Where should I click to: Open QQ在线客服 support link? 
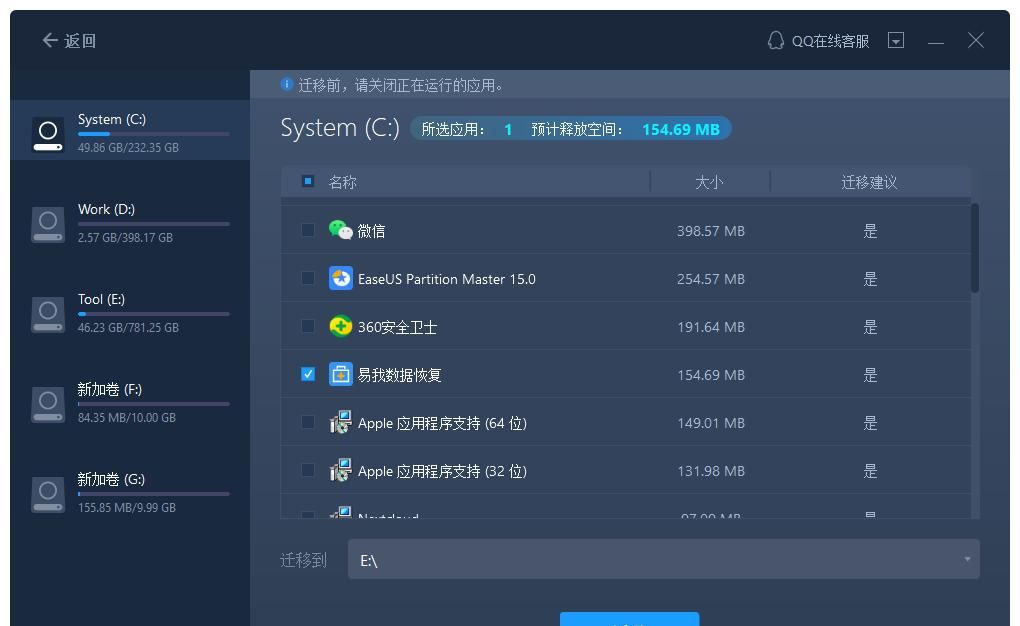point(830,41)
